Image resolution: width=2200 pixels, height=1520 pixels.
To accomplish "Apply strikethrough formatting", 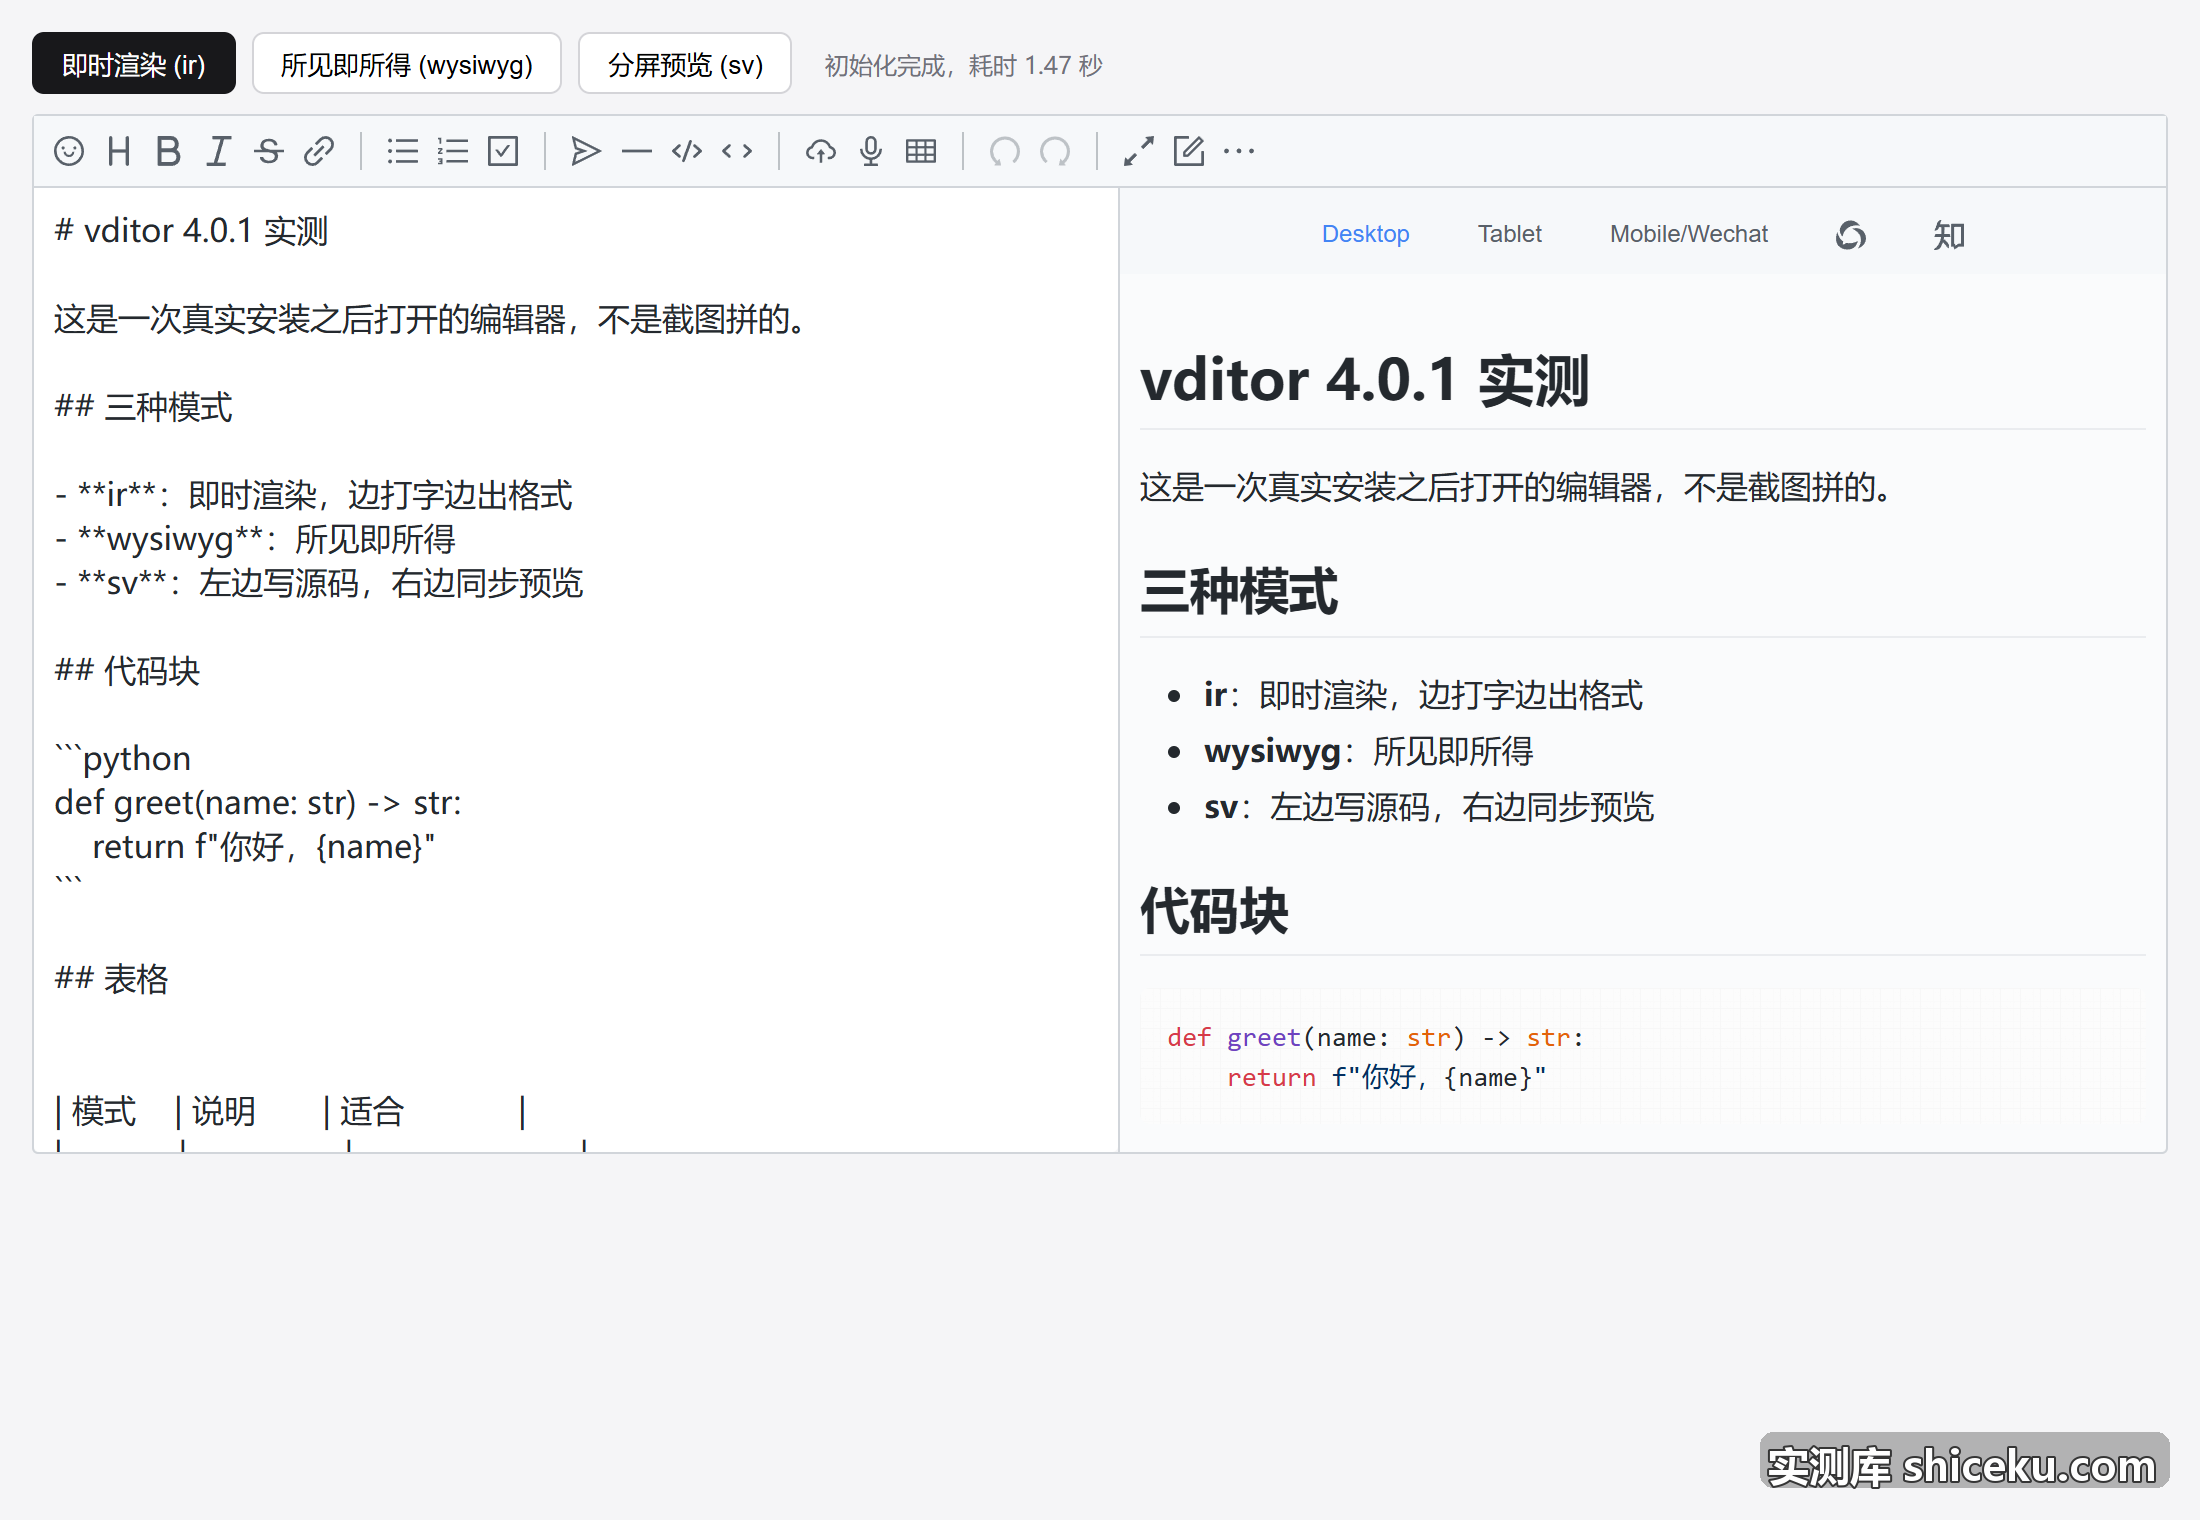I will tap(268, 151).
